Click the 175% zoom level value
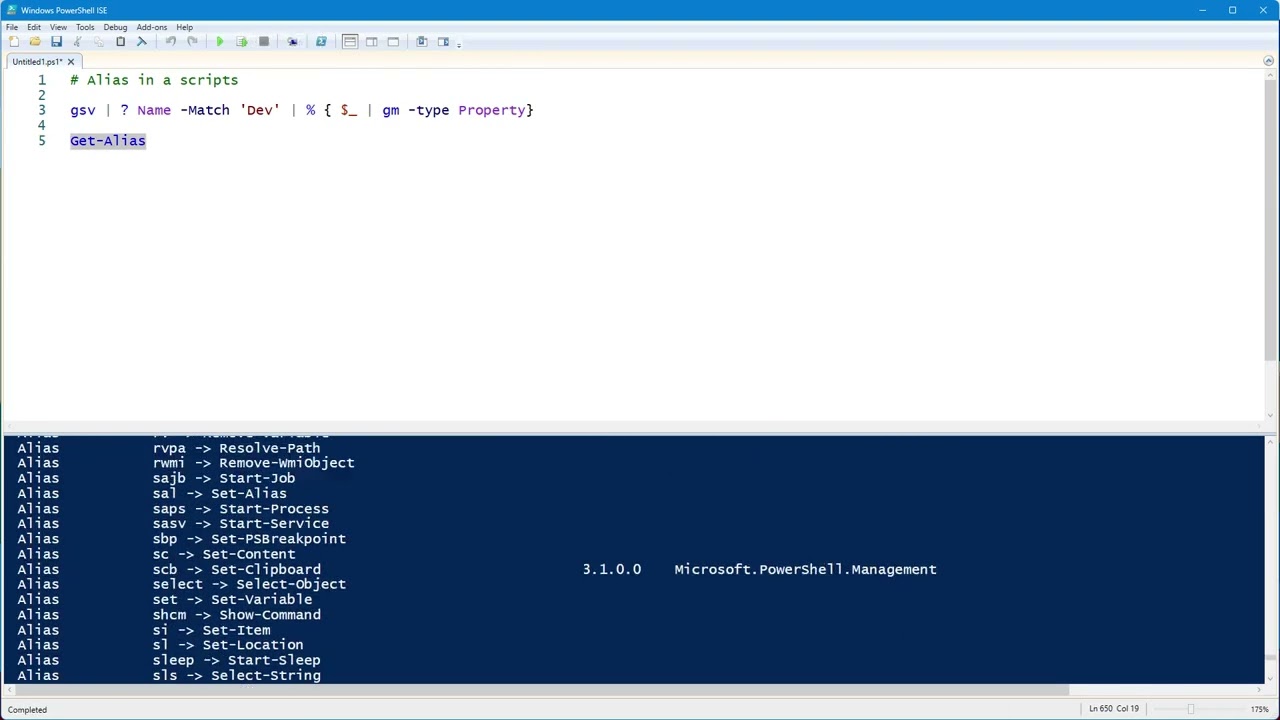The width and height of the screenshot is (1280, 720). 1259,709
